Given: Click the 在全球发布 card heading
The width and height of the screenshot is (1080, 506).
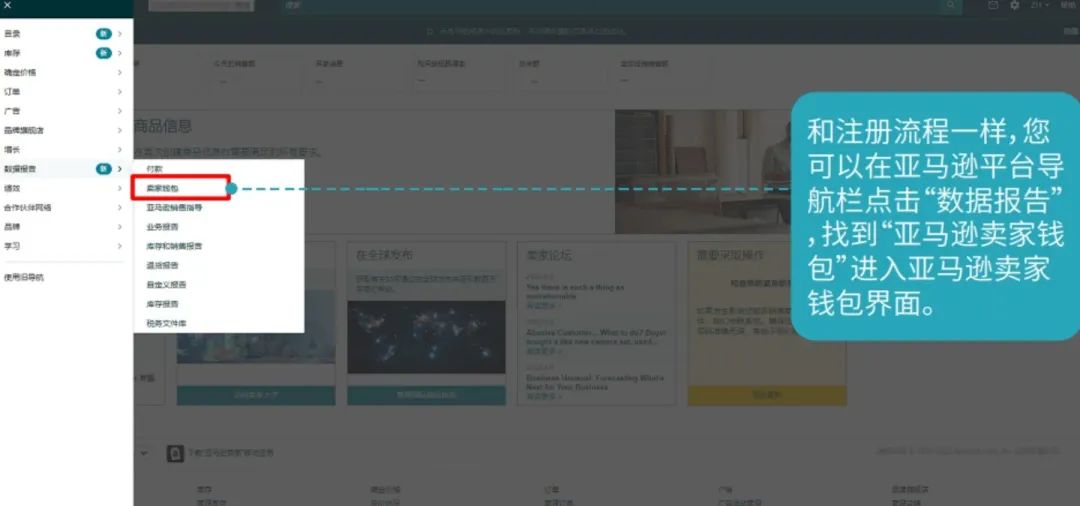Looking at the screenshot, I should [x=384, y=255].
